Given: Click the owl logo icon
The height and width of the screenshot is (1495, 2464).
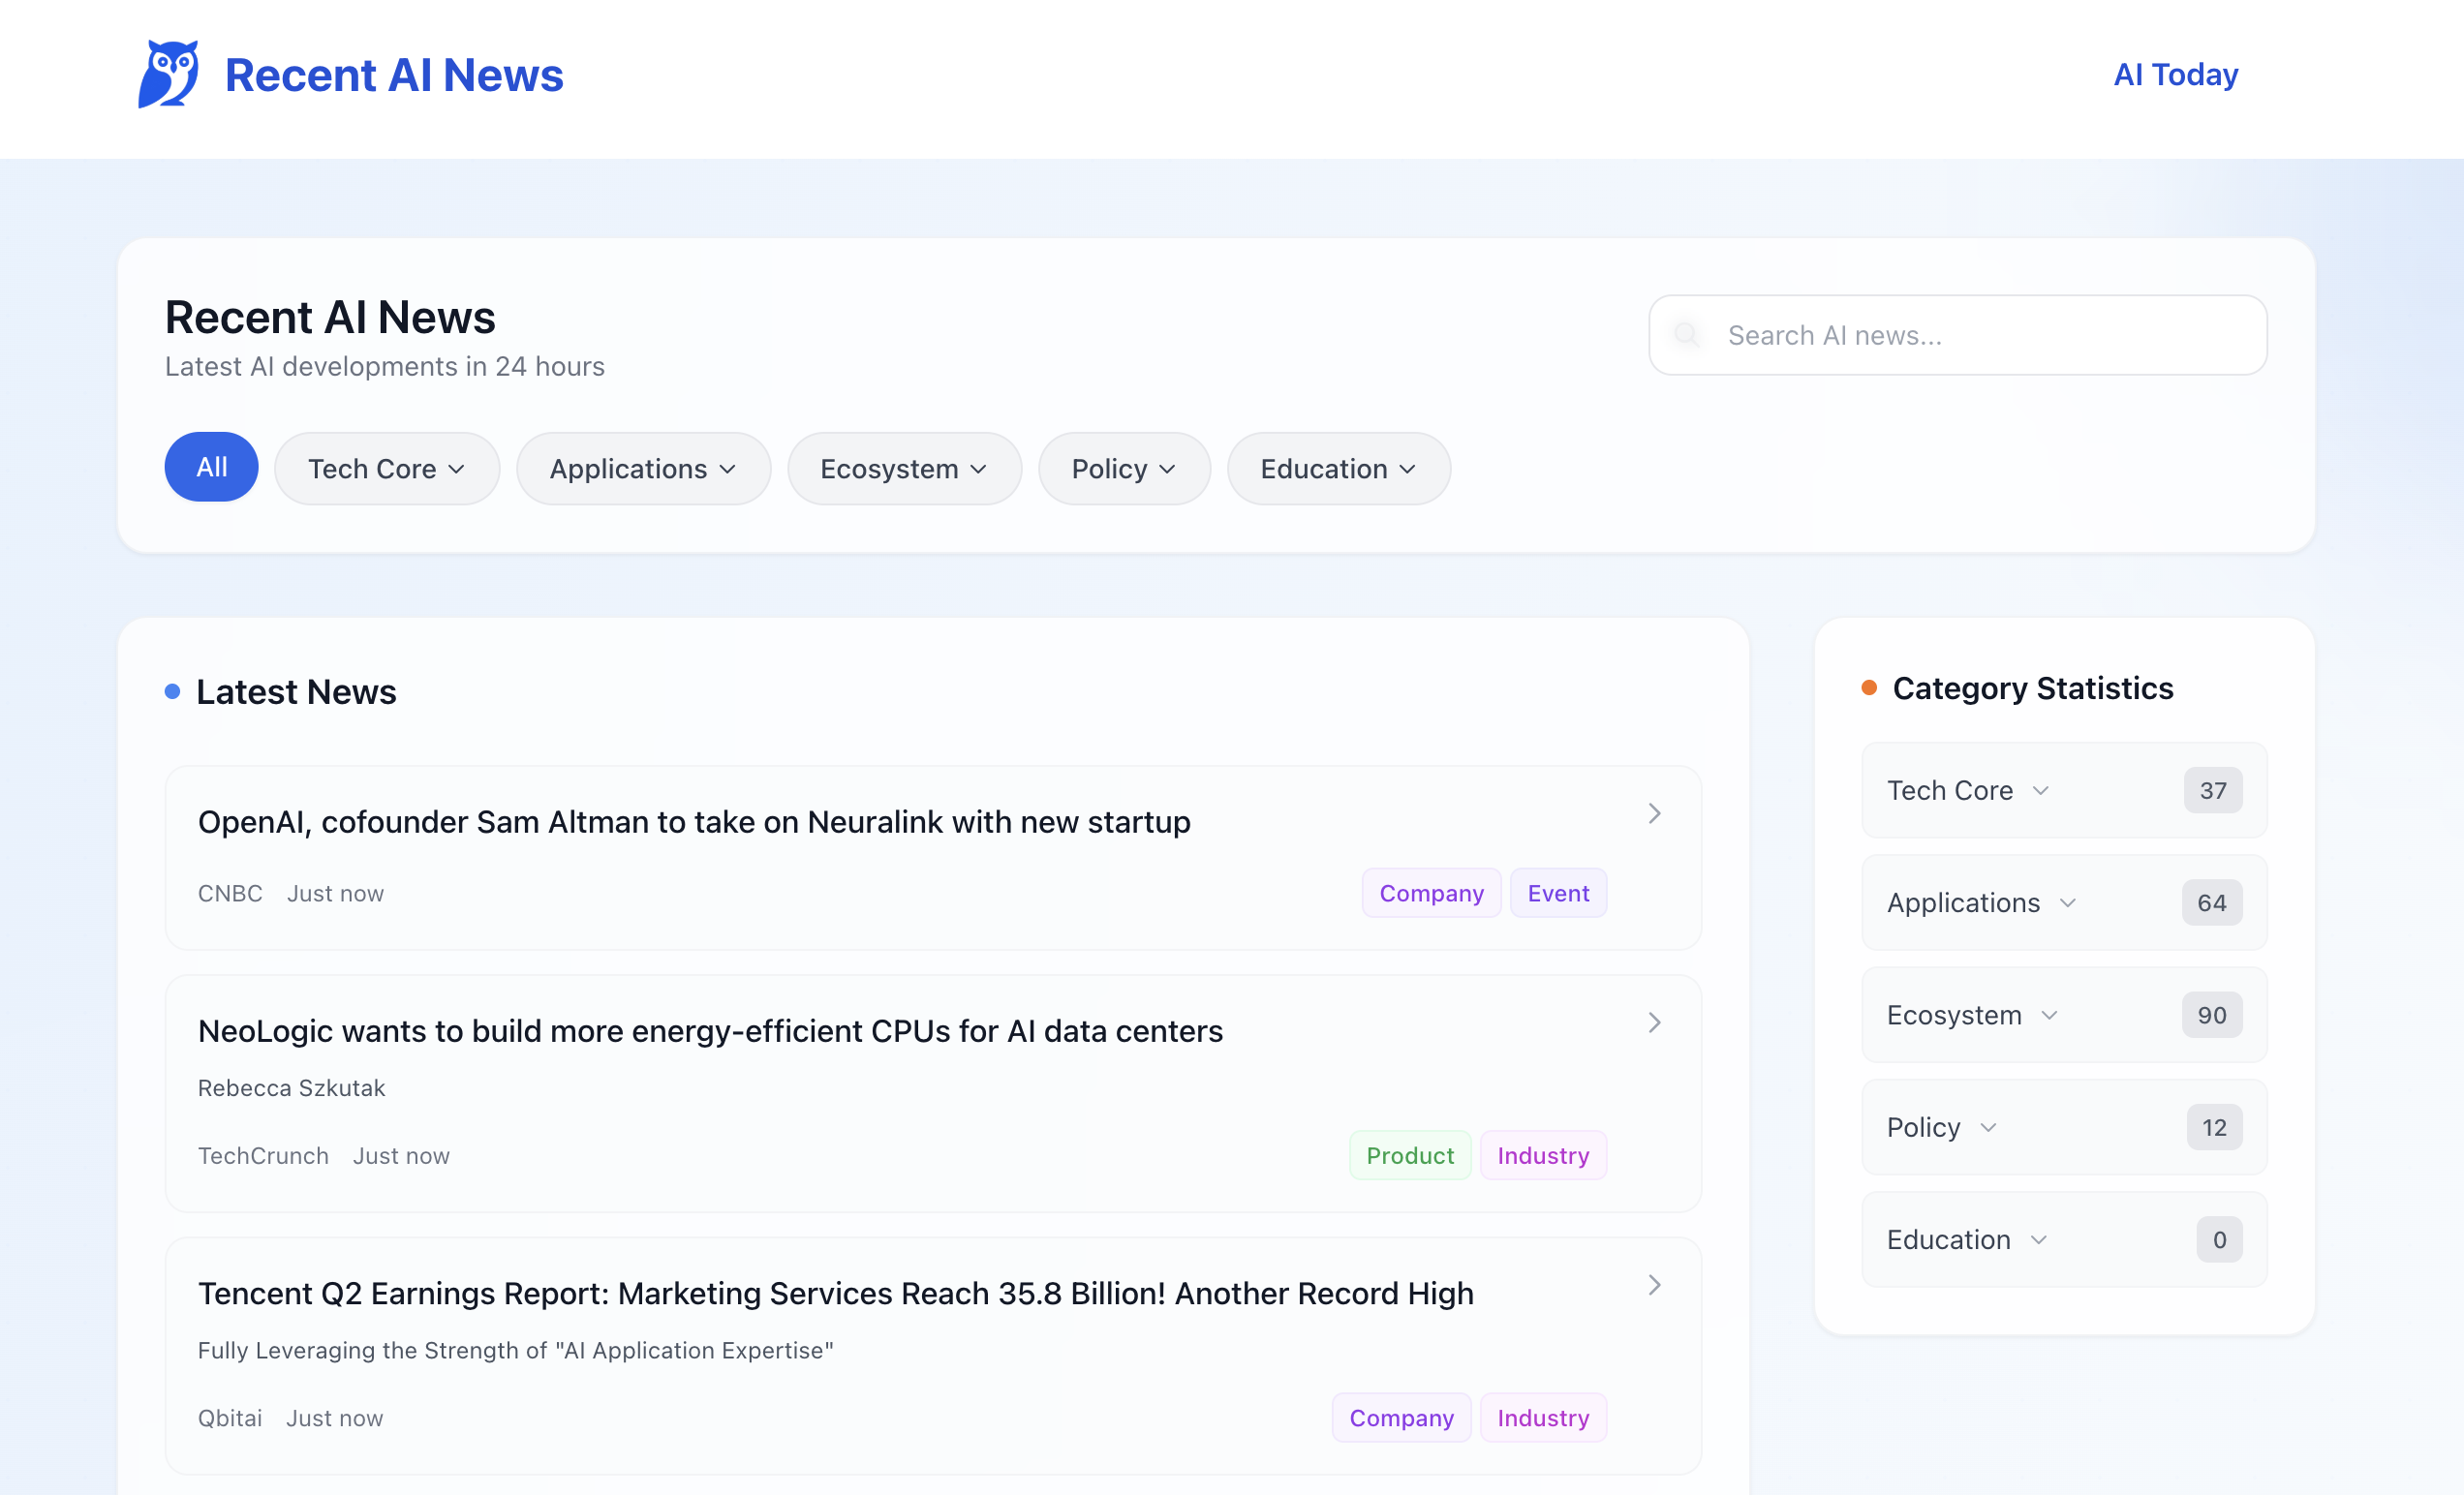Looking at the screenshot, I should 168,74.
